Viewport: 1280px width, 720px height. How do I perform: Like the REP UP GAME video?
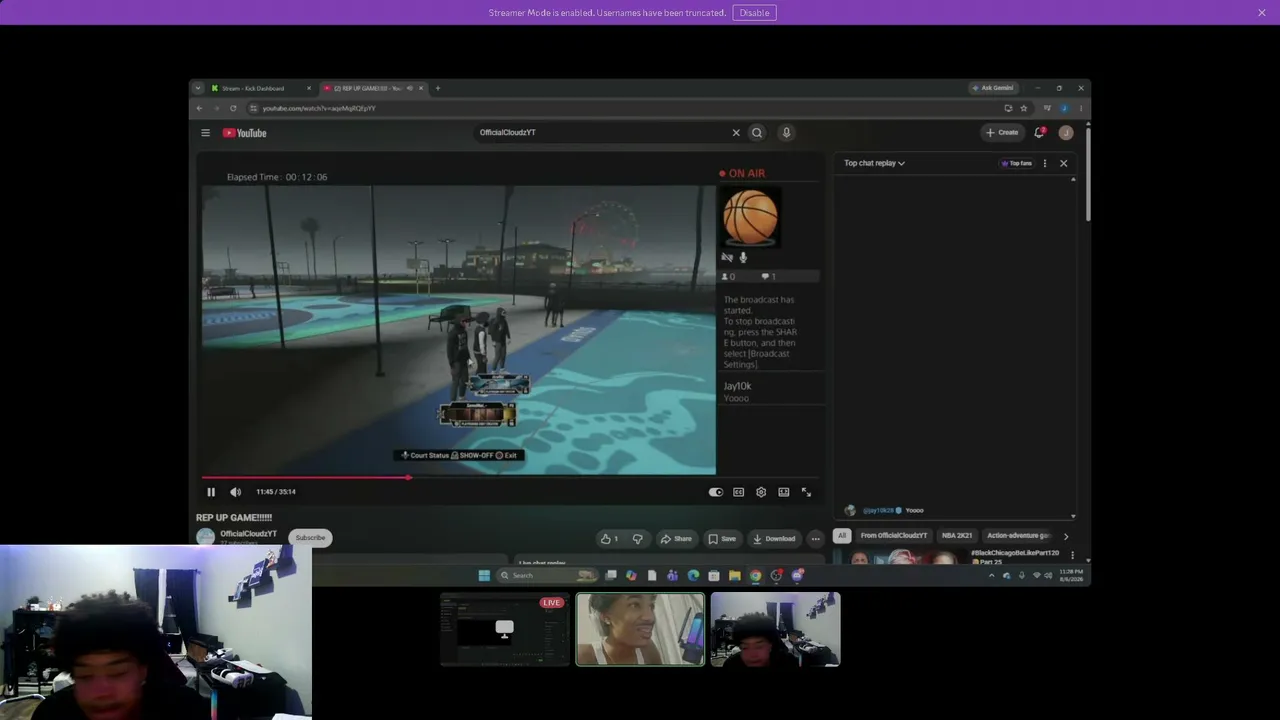pos(609,539)
